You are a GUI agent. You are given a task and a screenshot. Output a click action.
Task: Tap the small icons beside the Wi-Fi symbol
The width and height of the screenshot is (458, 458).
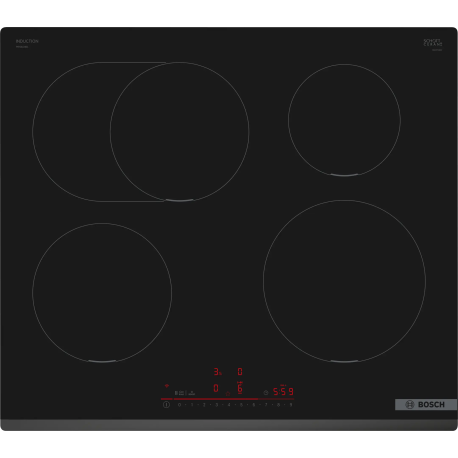(x=185, y=393)
